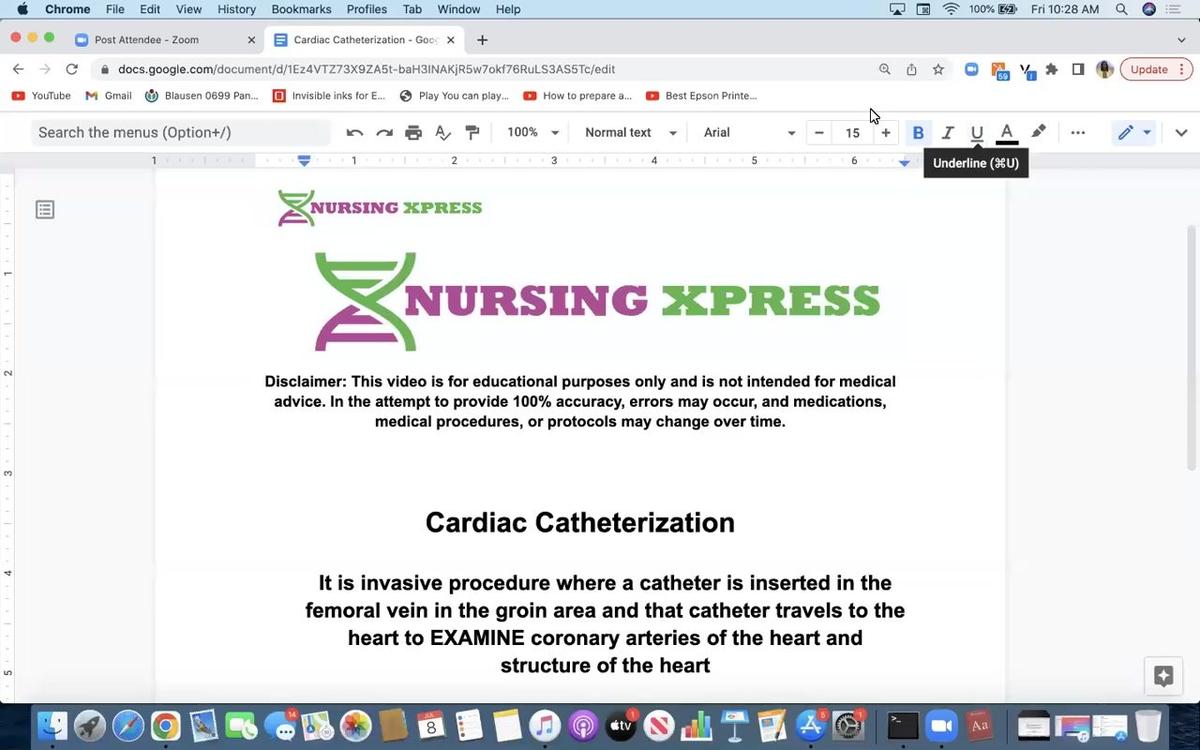The width and height of the screenshot is (1200, 750).
Task: Click the zoom magnifier in address bar
Action: [x=885, y=69]
